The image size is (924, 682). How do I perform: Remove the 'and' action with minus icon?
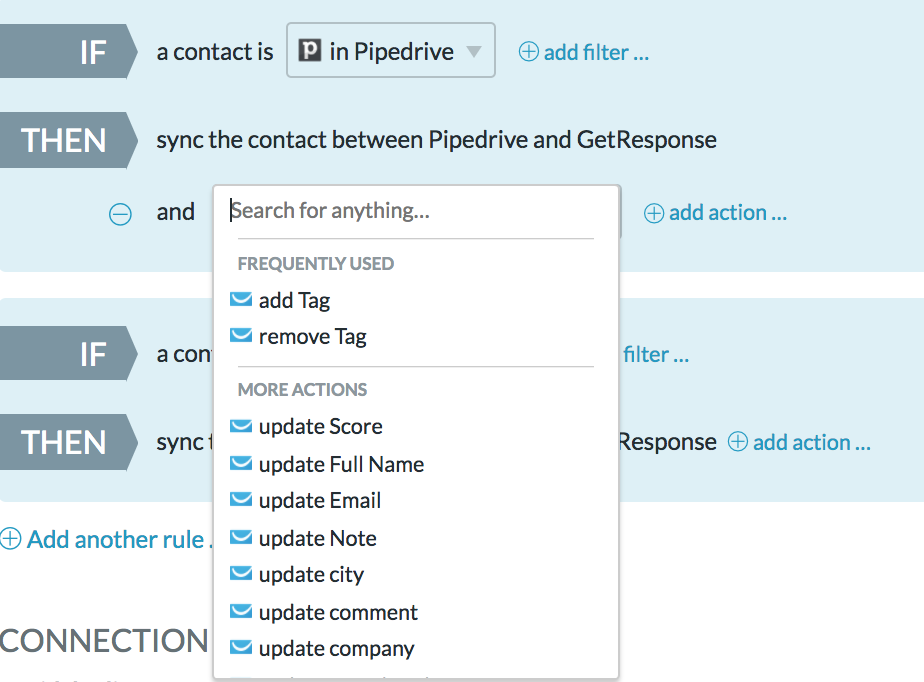(120, 214)
